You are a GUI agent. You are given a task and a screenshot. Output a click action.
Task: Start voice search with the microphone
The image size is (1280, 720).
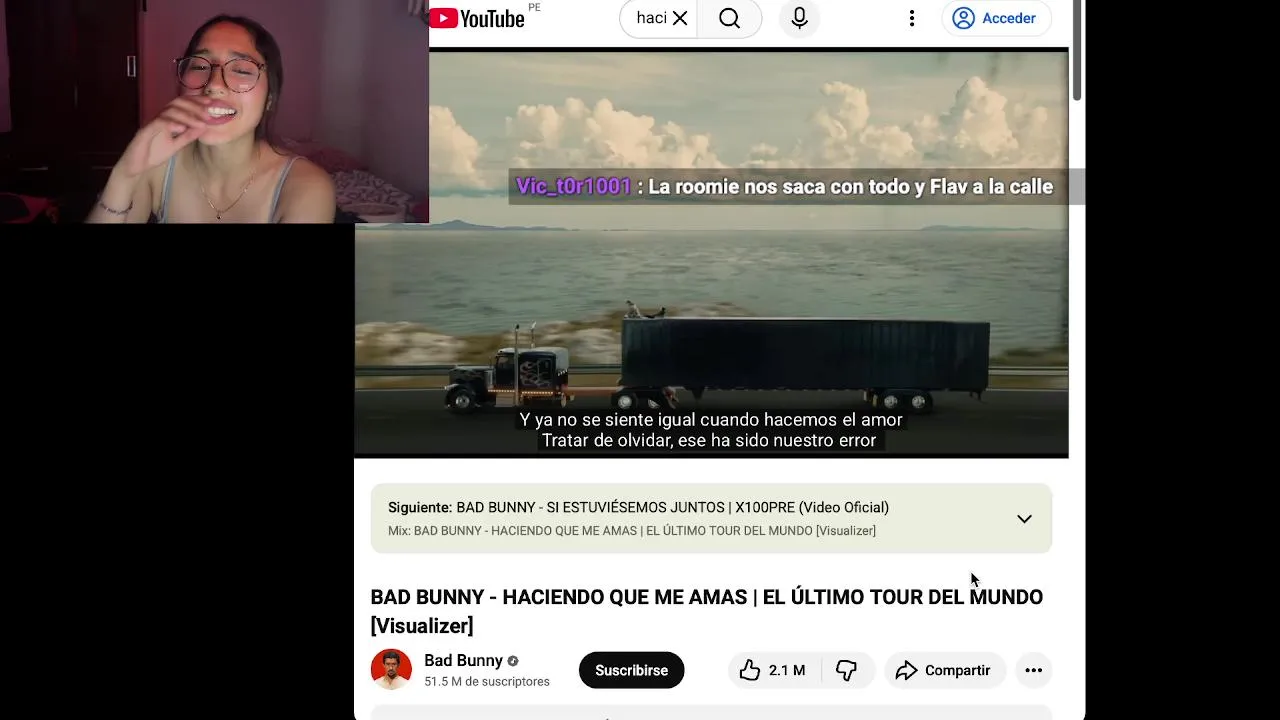coord(799,18)
